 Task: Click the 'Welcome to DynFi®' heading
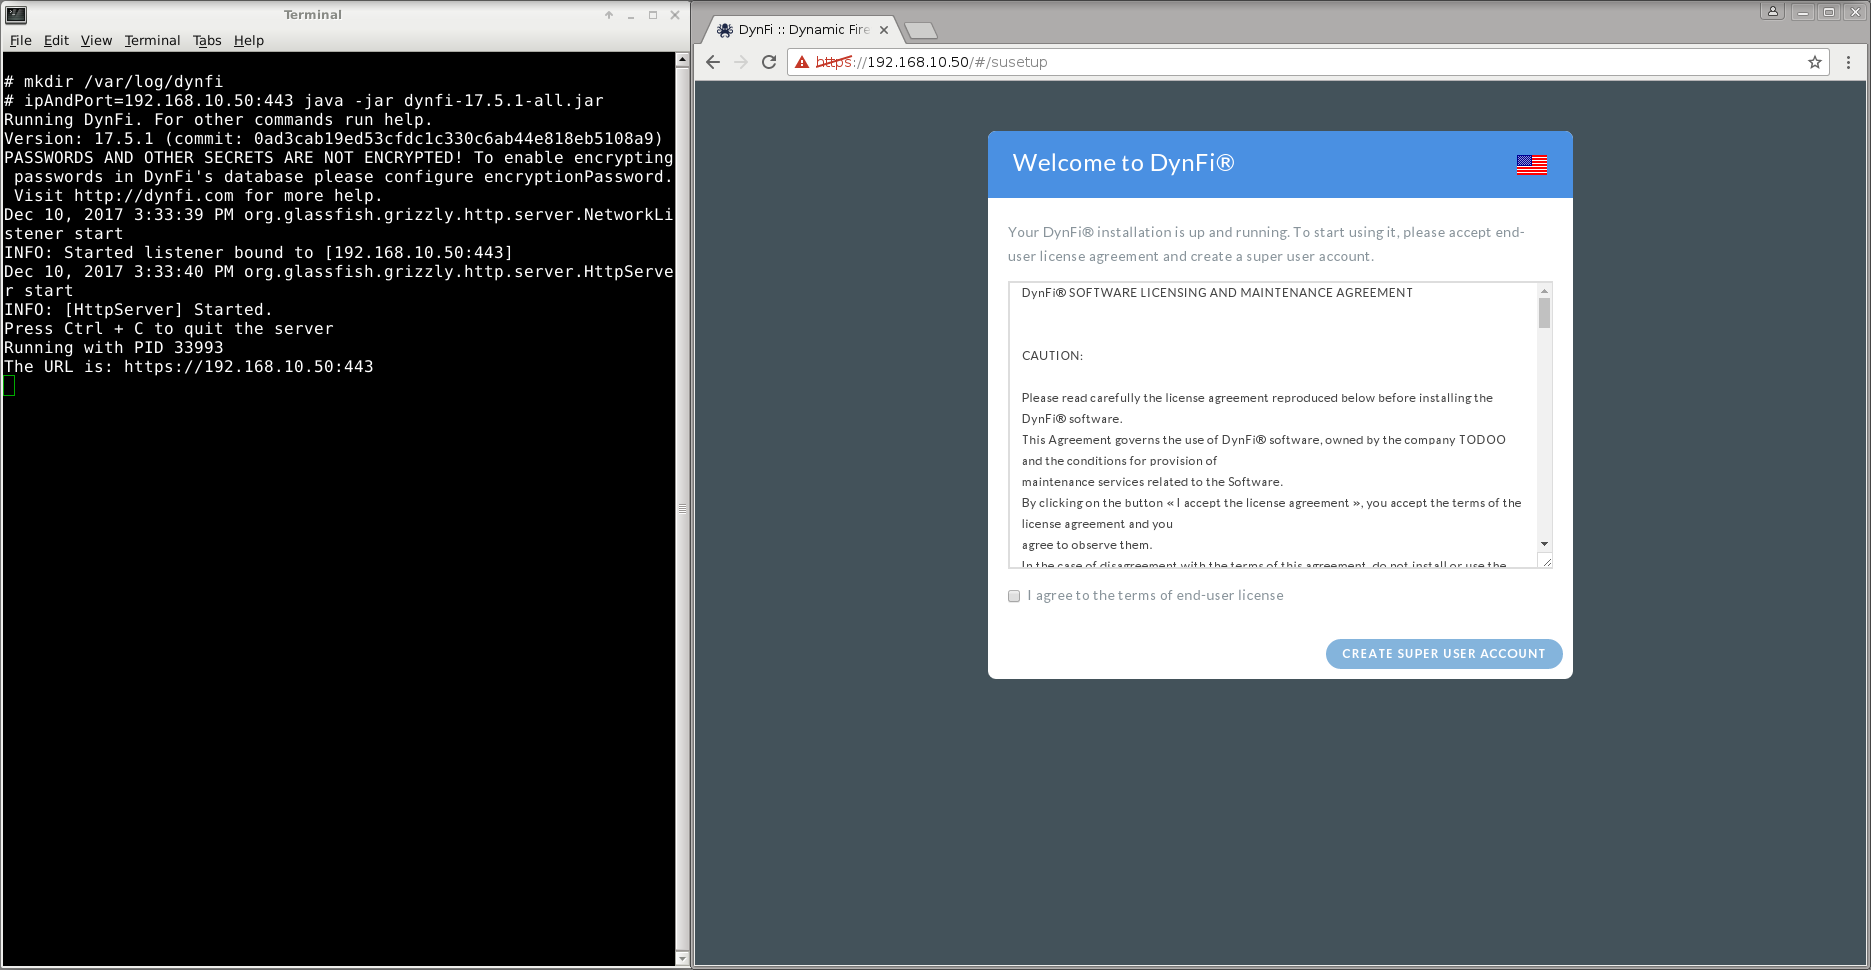[x=1123, y=163]
